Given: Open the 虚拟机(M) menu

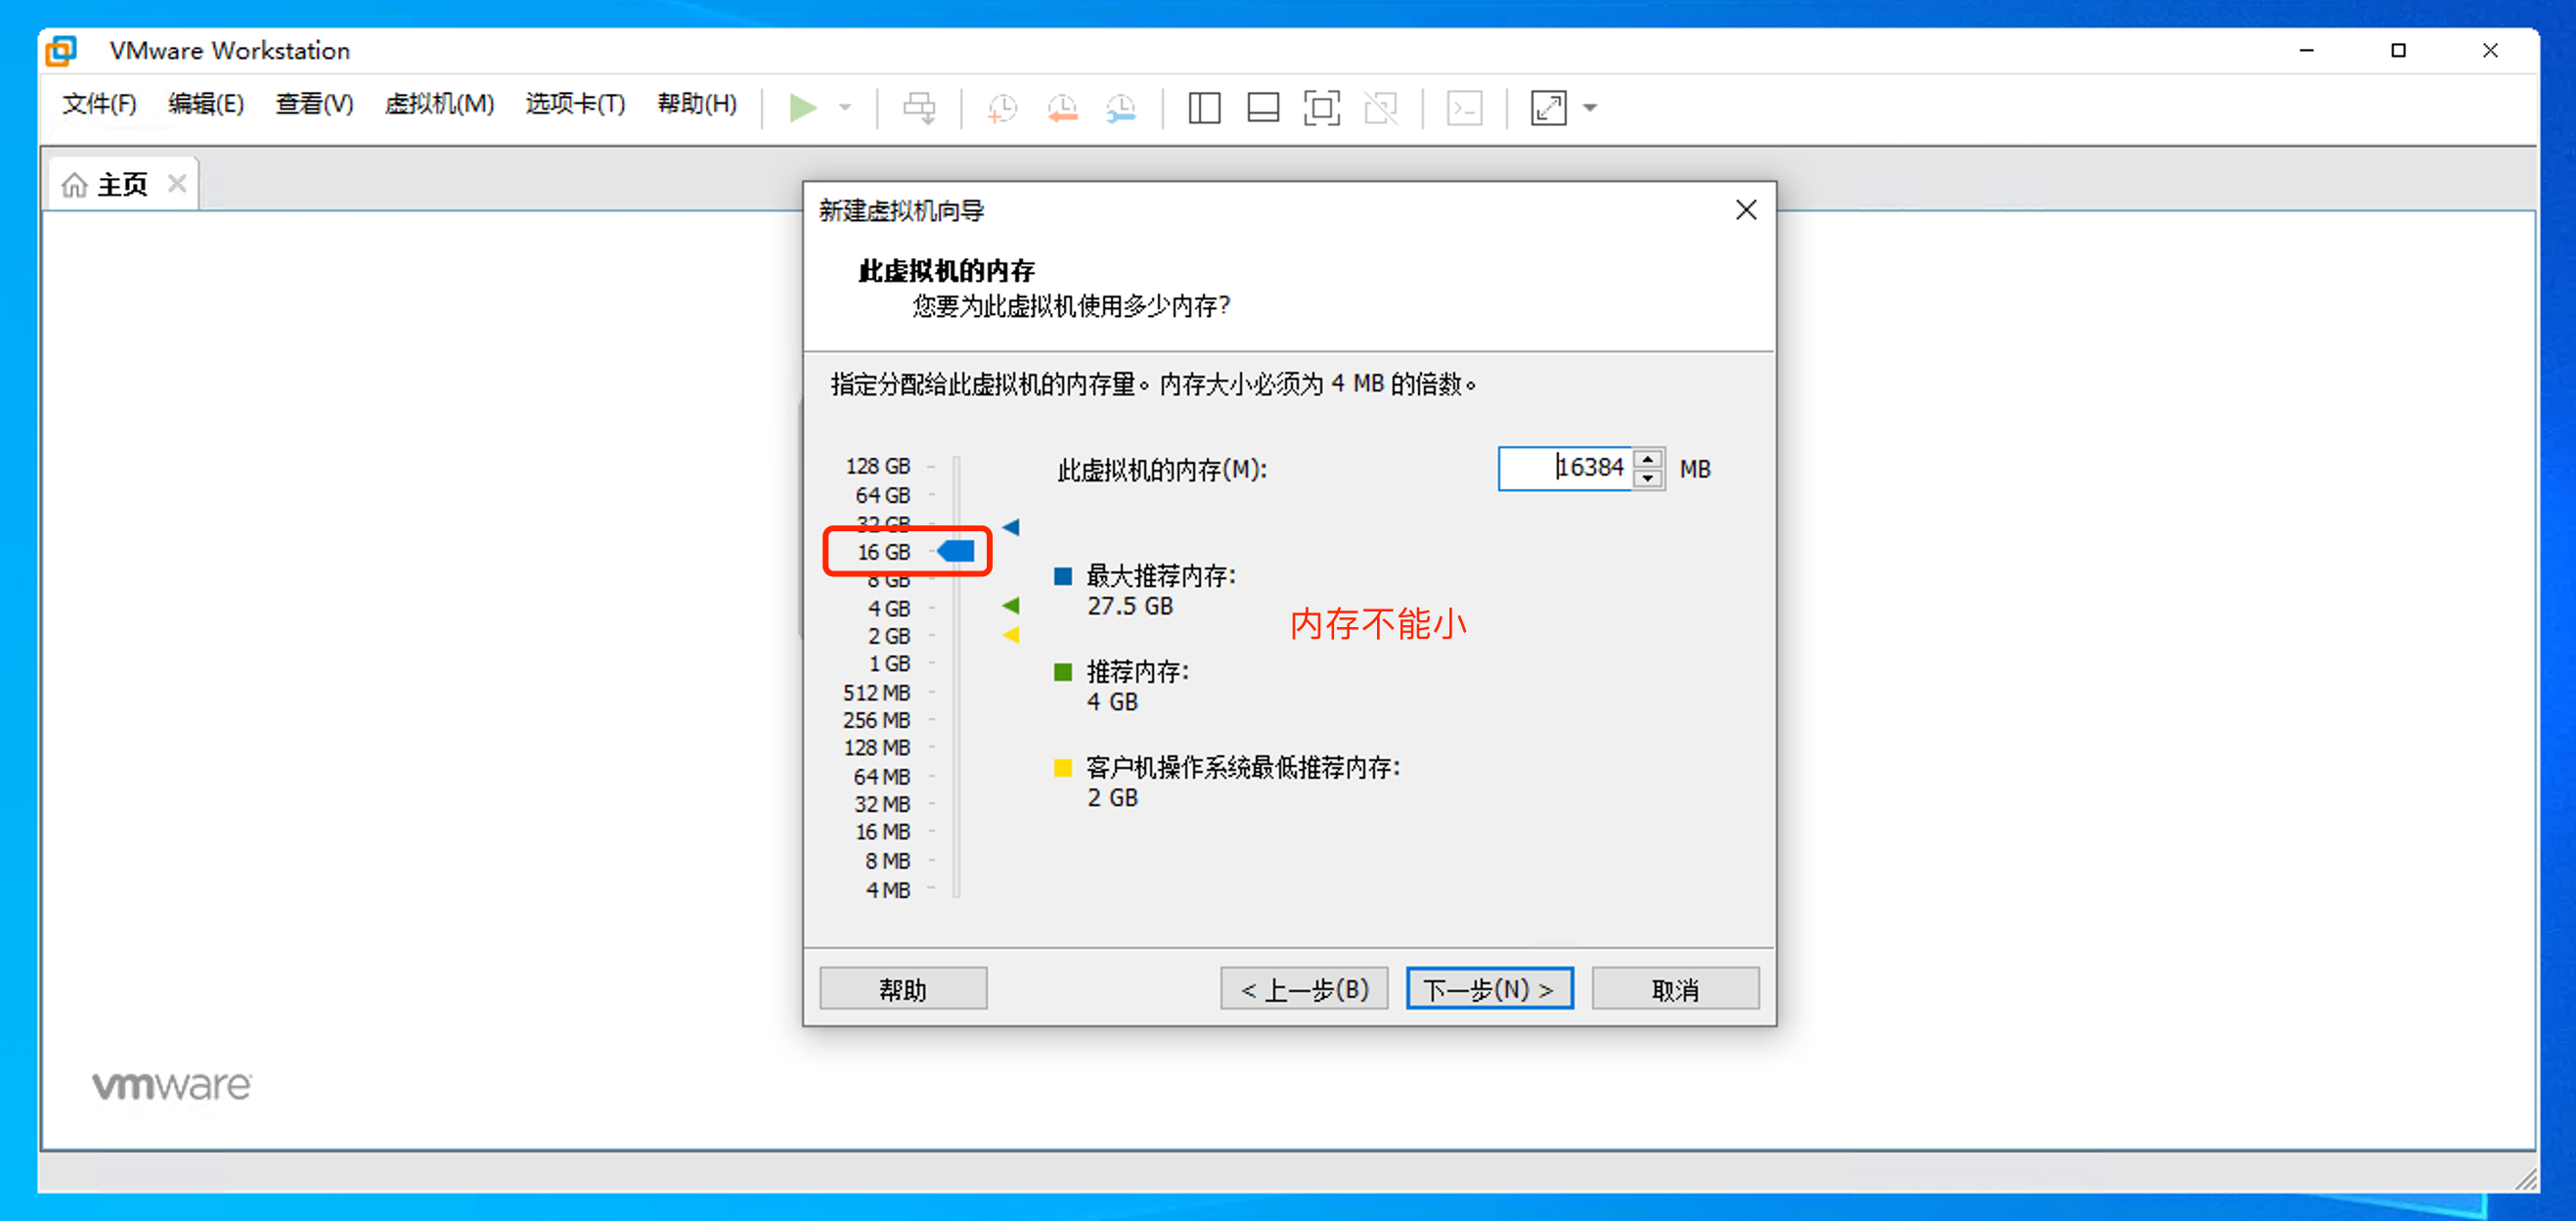Looking at the screenshot, I should tap(438, 104).
